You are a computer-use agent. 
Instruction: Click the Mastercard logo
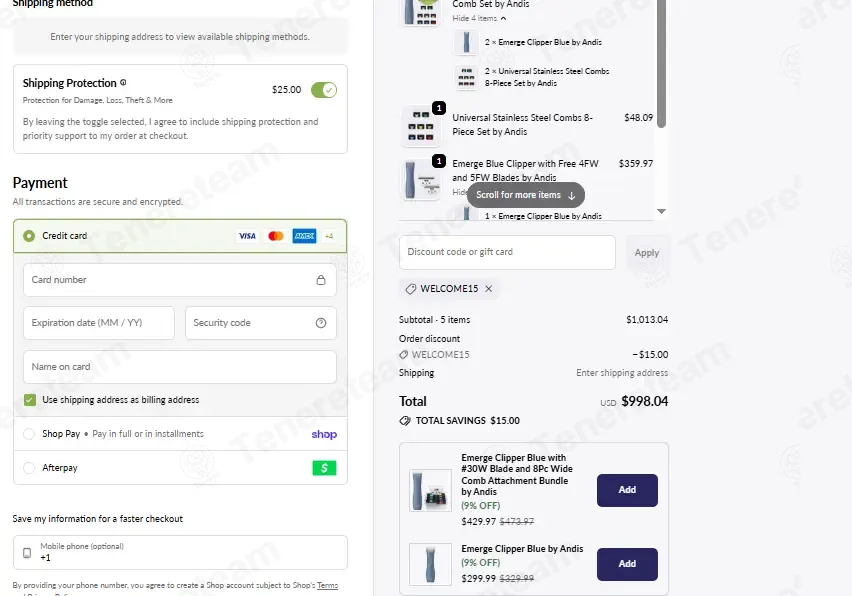point(276,236)
